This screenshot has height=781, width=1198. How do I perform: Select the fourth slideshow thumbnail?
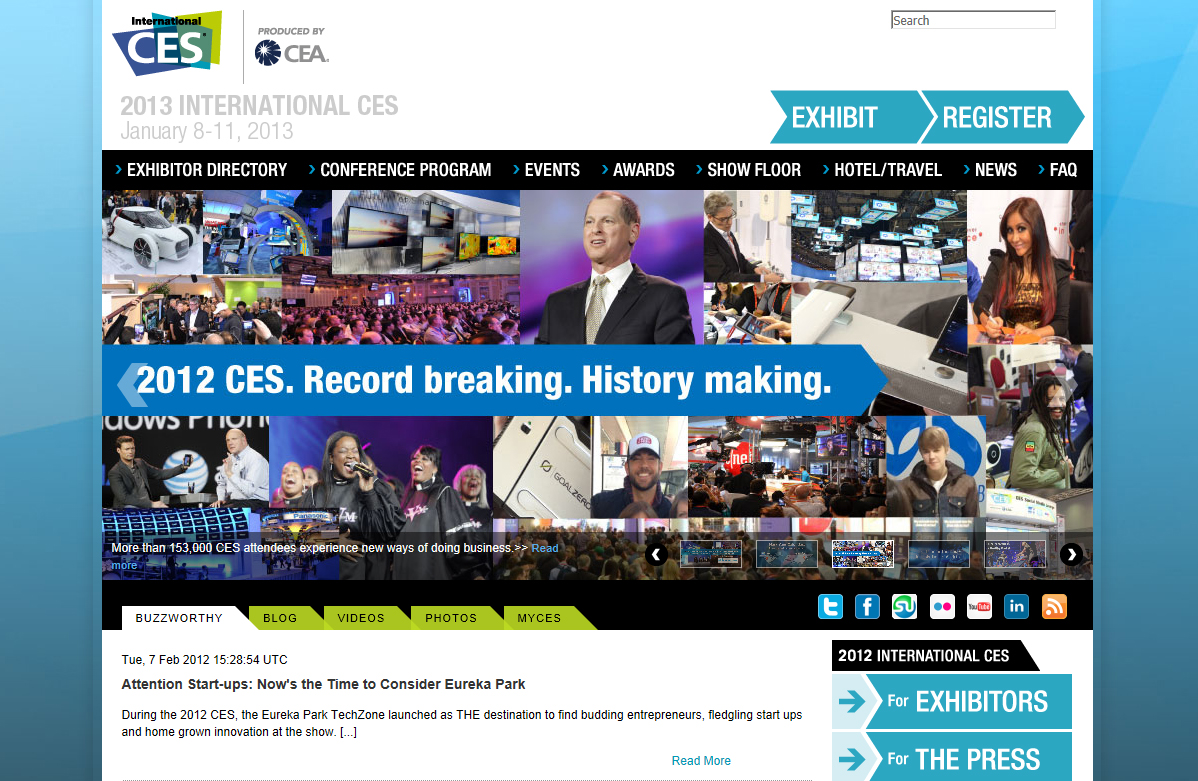pyautogui.click(x=939, y=554)
